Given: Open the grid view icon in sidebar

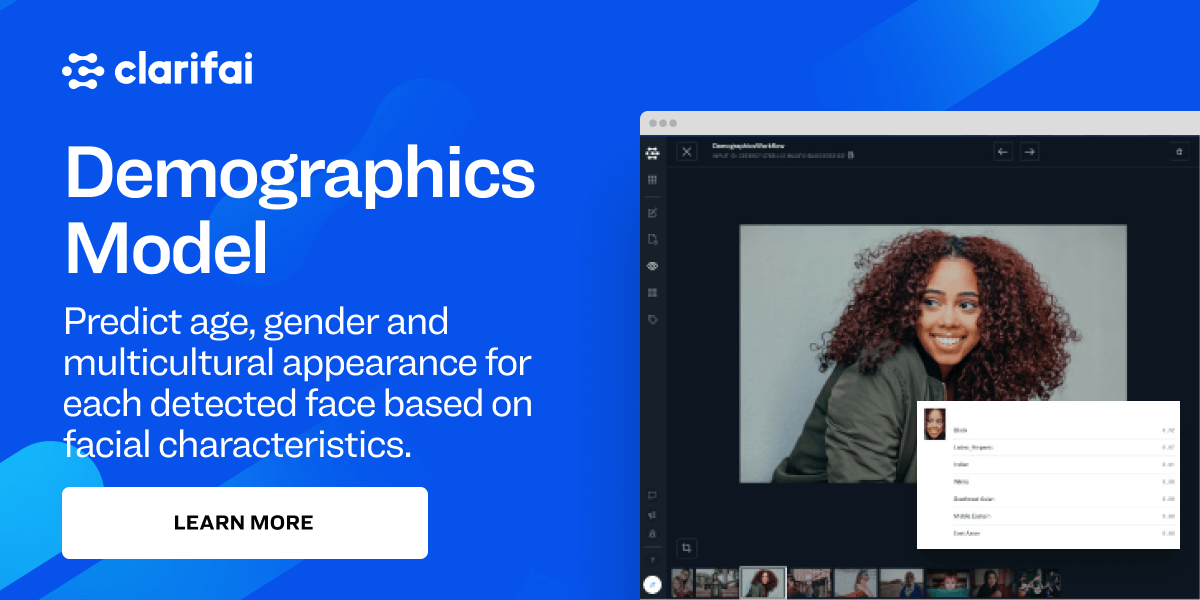Looking at the screenshot, I should pos(652,180).
